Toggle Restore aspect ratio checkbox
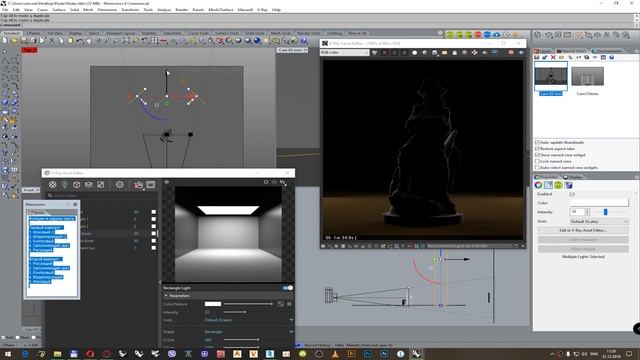The width and height of the screenshot is (640, 360). tap(537, 149)
